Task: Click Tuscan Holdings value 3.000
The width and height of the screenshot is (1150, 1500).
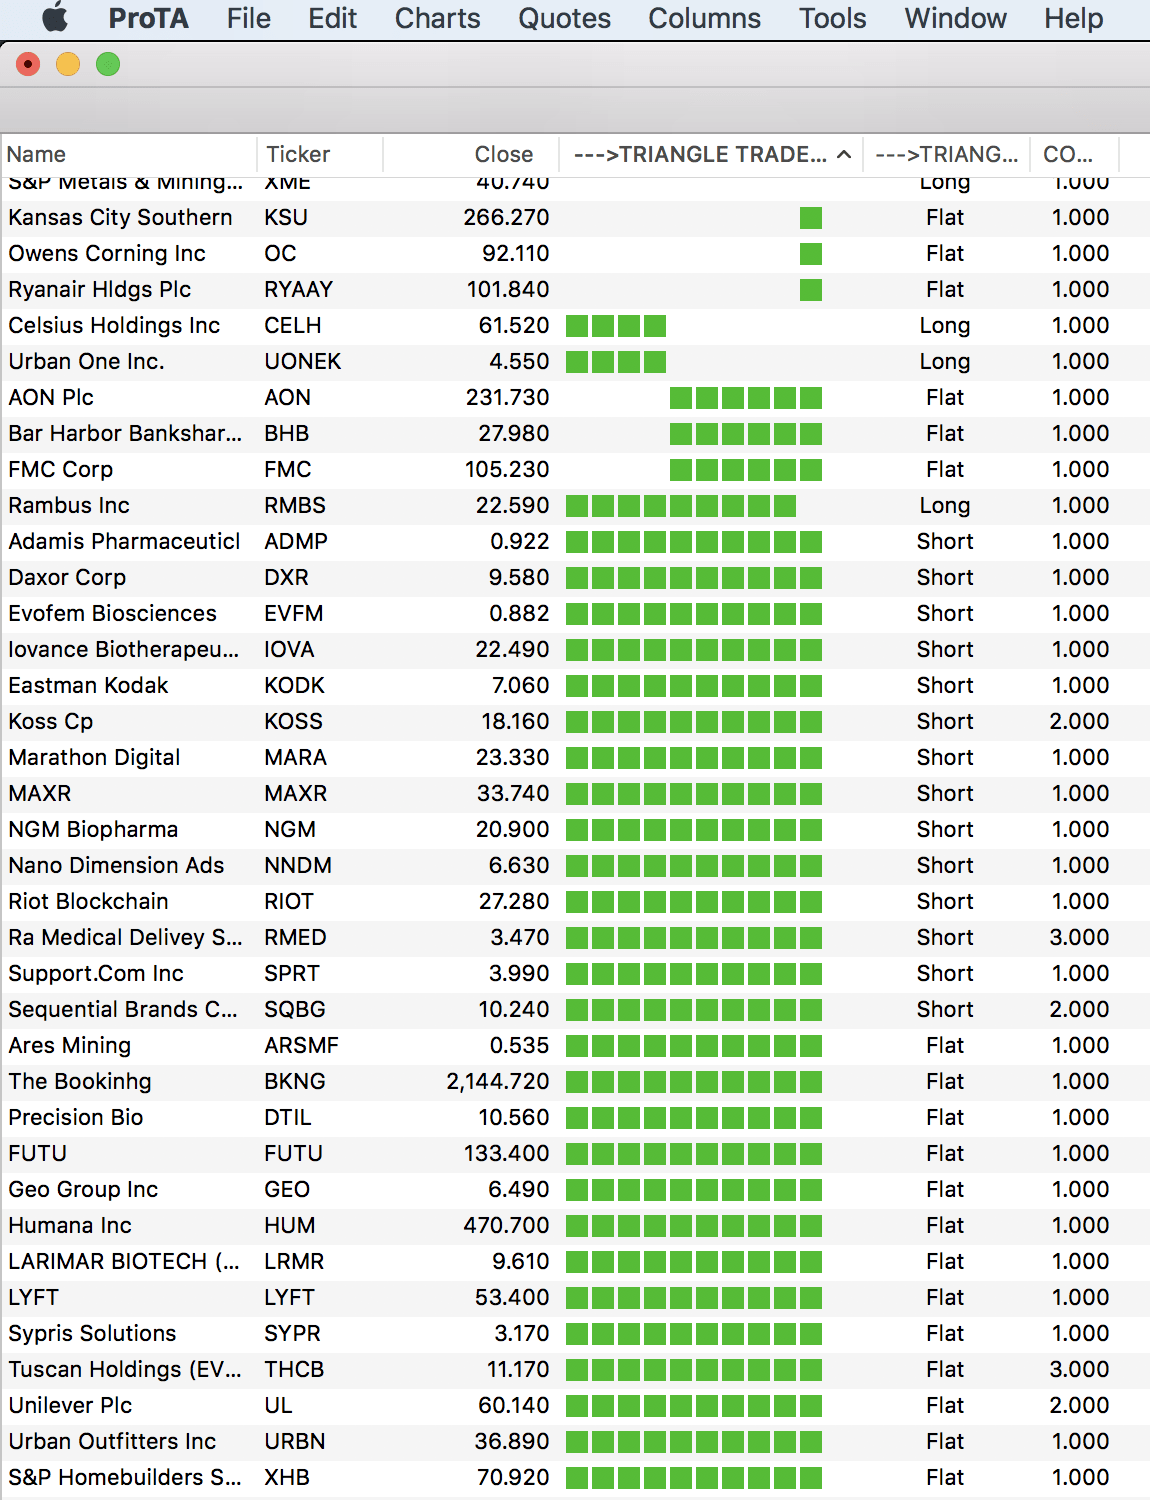Action: [x=1080, y=1369]
